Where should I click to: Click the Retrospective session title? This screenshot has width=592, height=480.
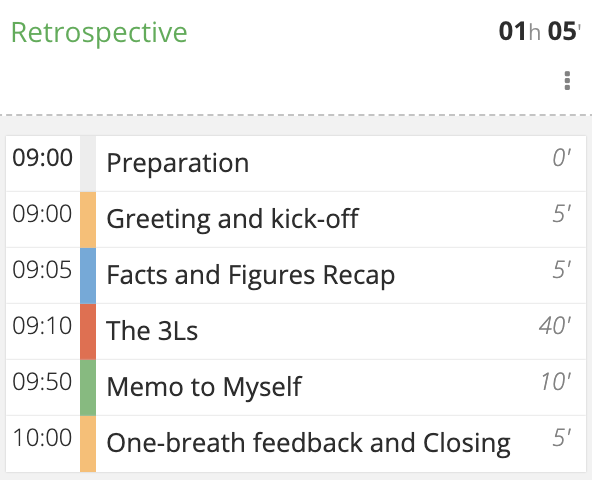click(99, 33)
